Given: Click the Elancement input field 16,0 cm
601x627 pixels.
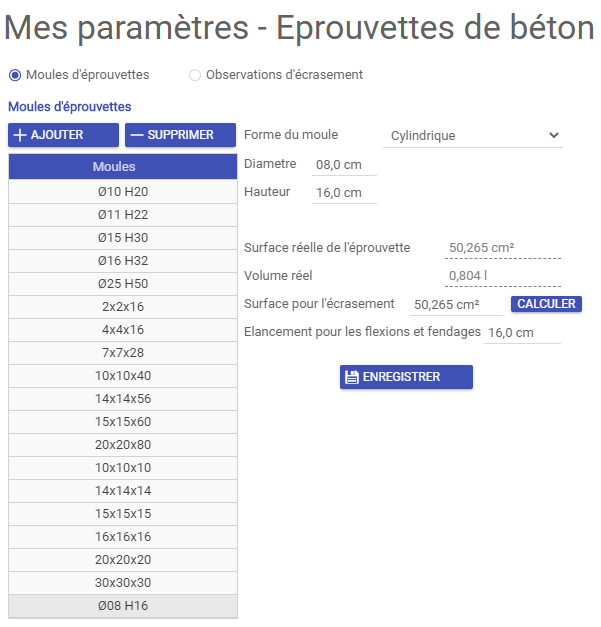Looking at the screenshot, I should (522, 332).
